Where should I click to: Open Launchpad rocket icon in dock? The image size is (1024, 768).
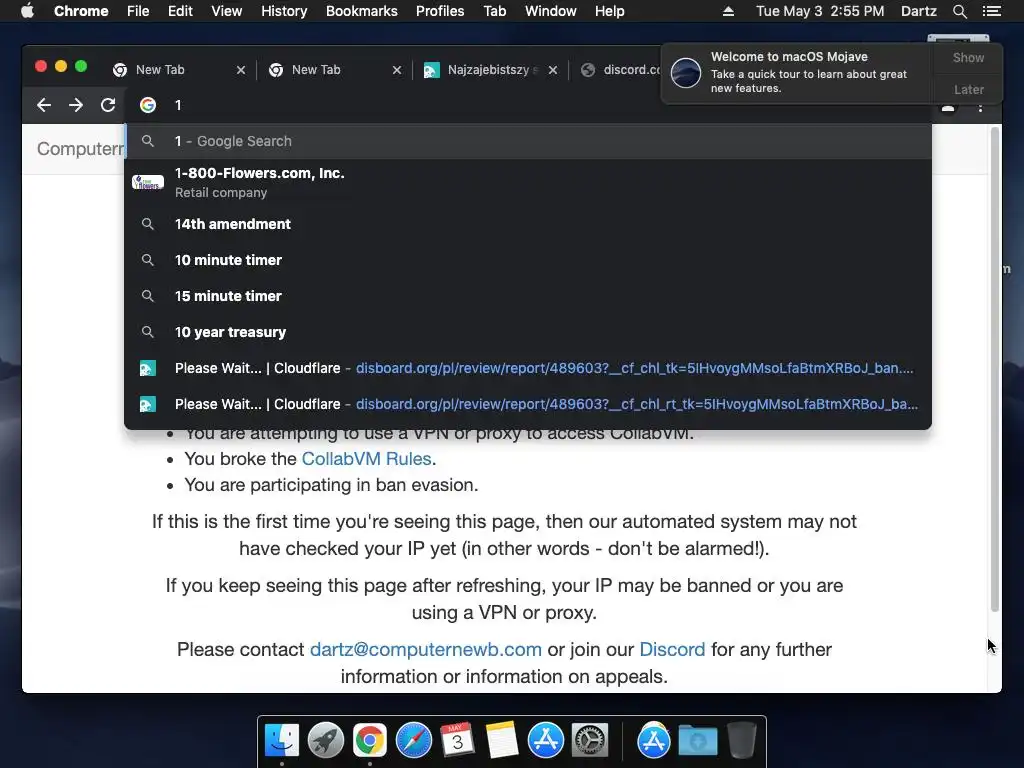[x=325, y=741]
